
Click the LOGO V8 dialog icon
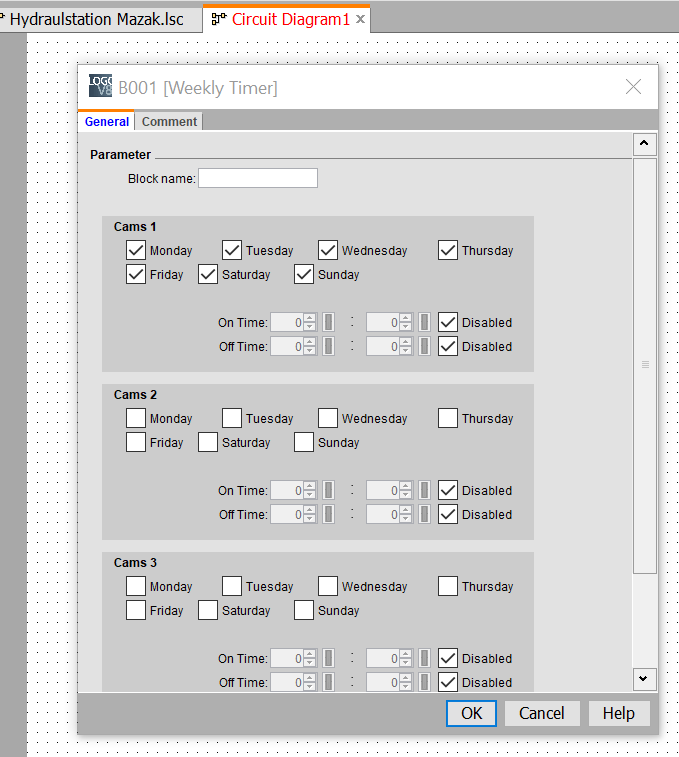click(100, 86)
